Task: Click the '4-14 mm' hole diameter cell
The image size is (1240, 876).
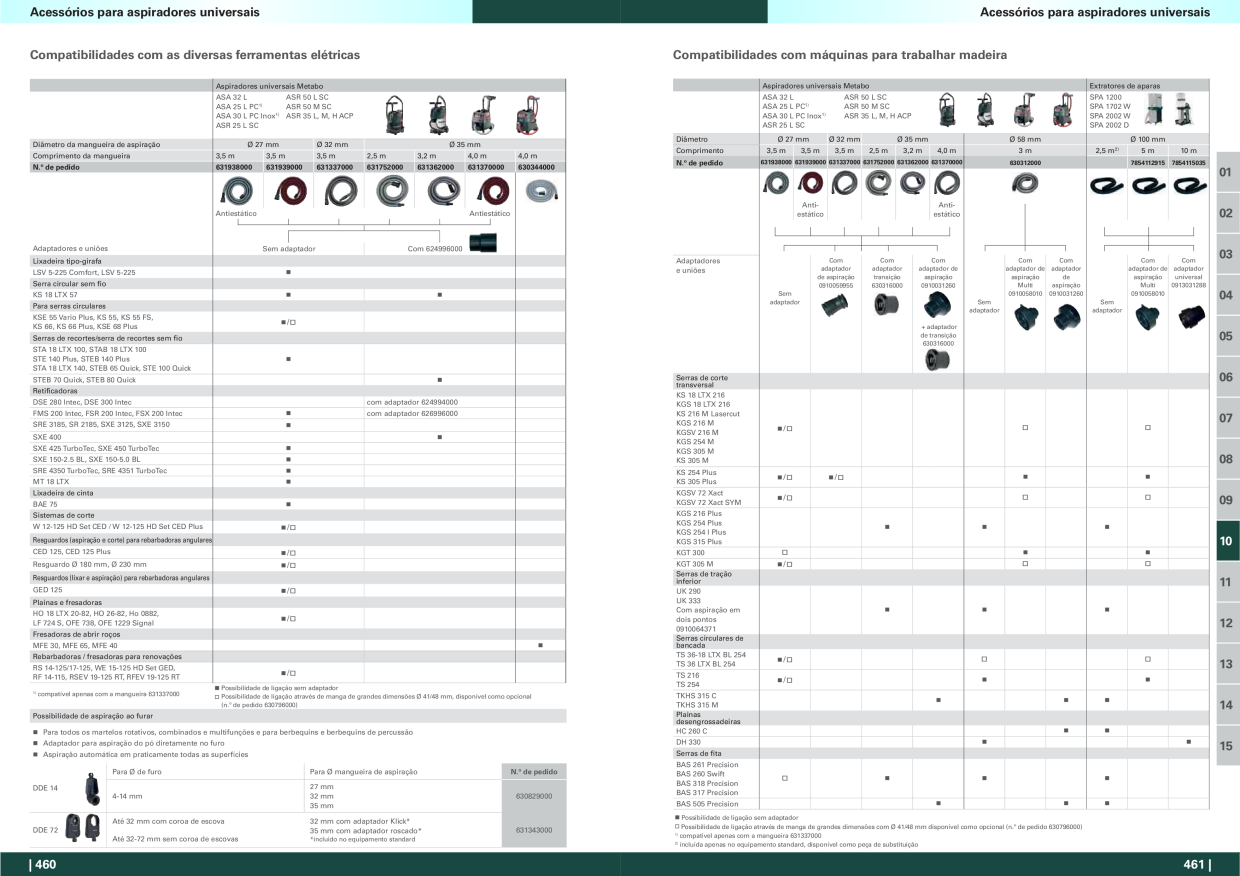Action: 128,796
